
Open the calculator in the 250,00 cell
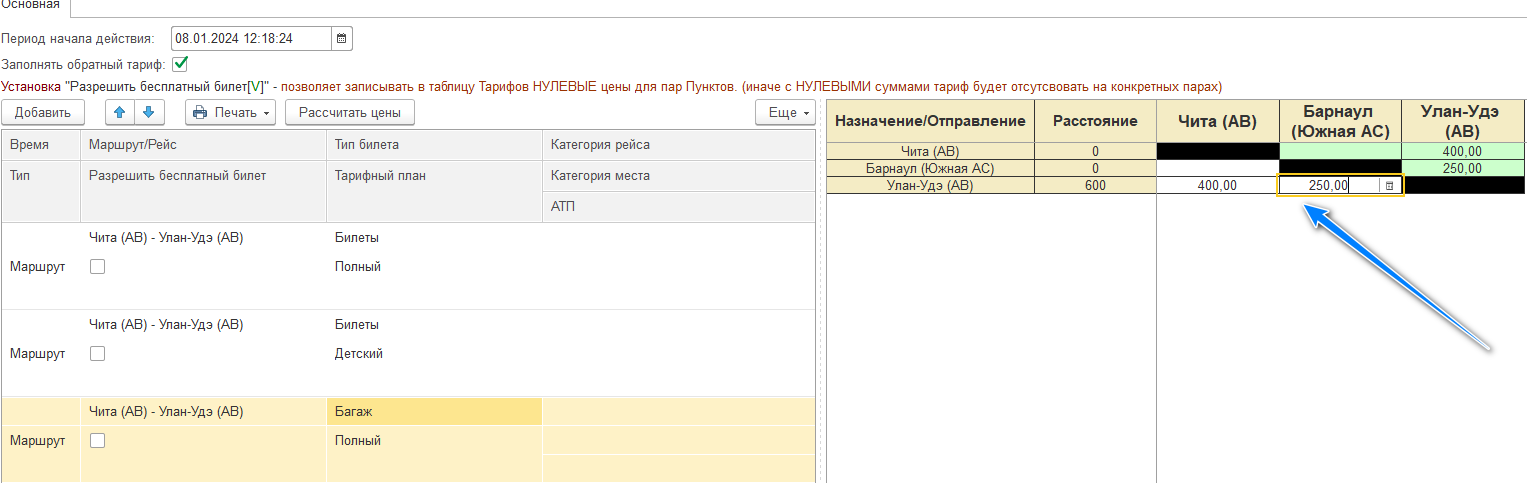pos(1389,186)
